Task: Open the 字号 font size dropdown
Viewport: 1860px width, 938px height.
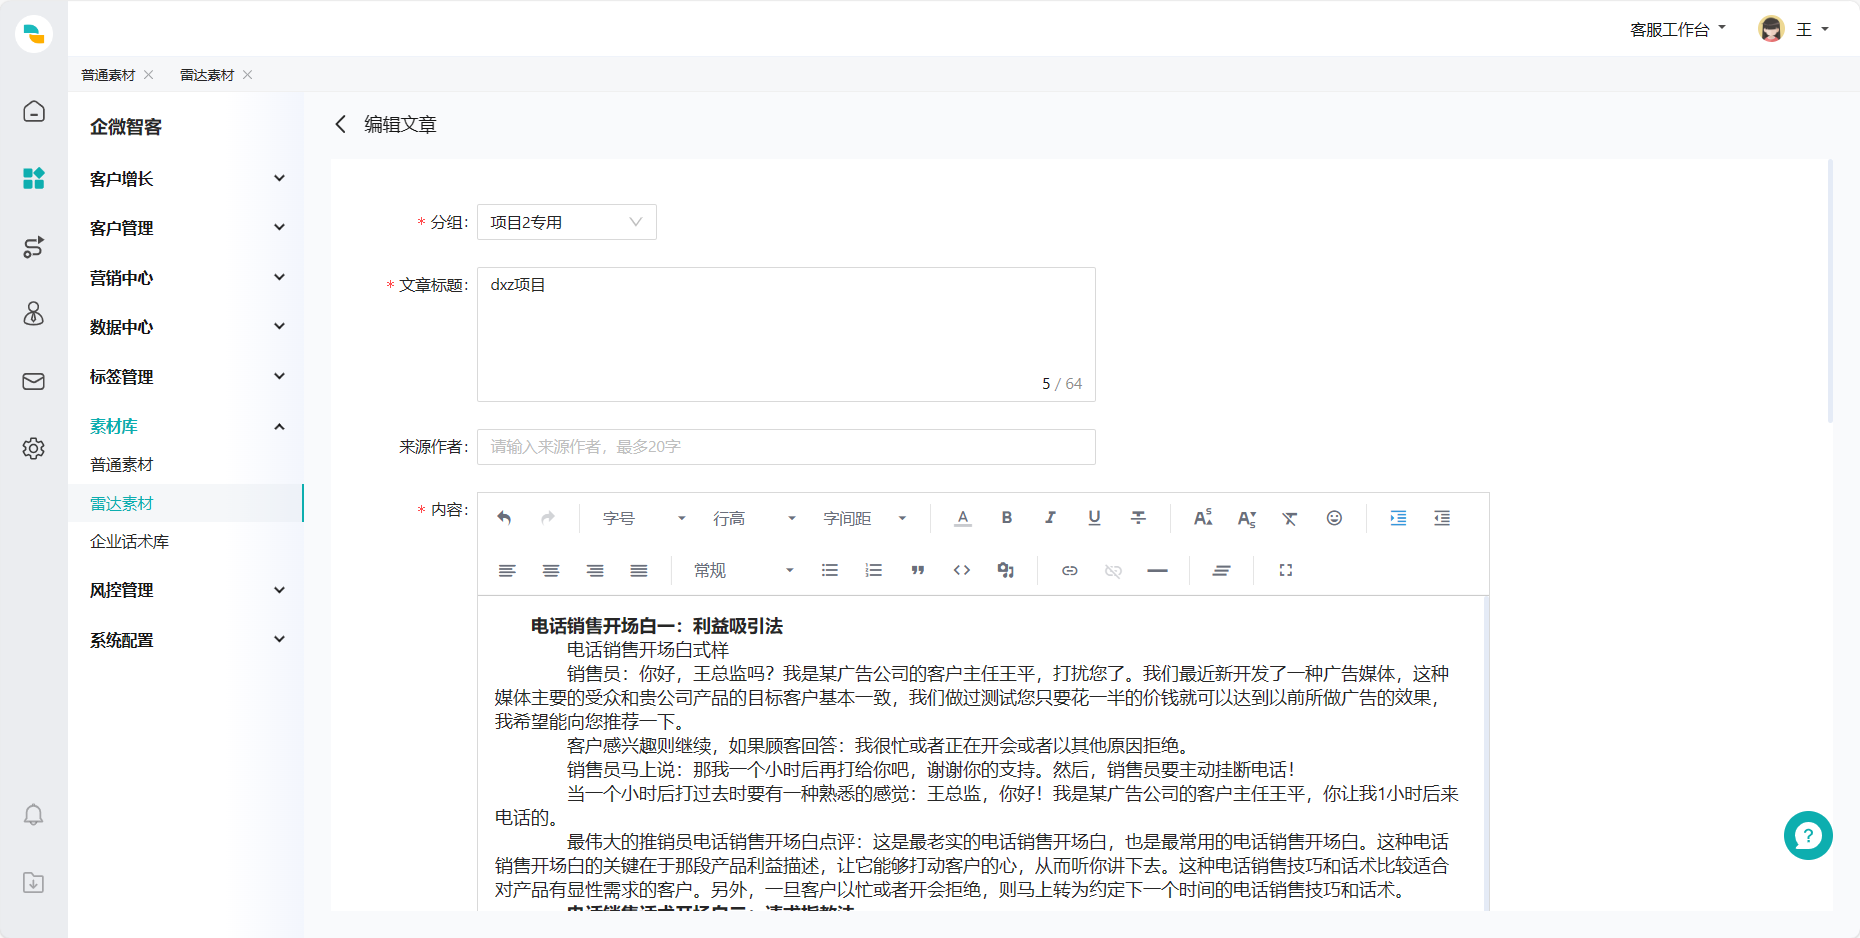Action: [643, 518]
